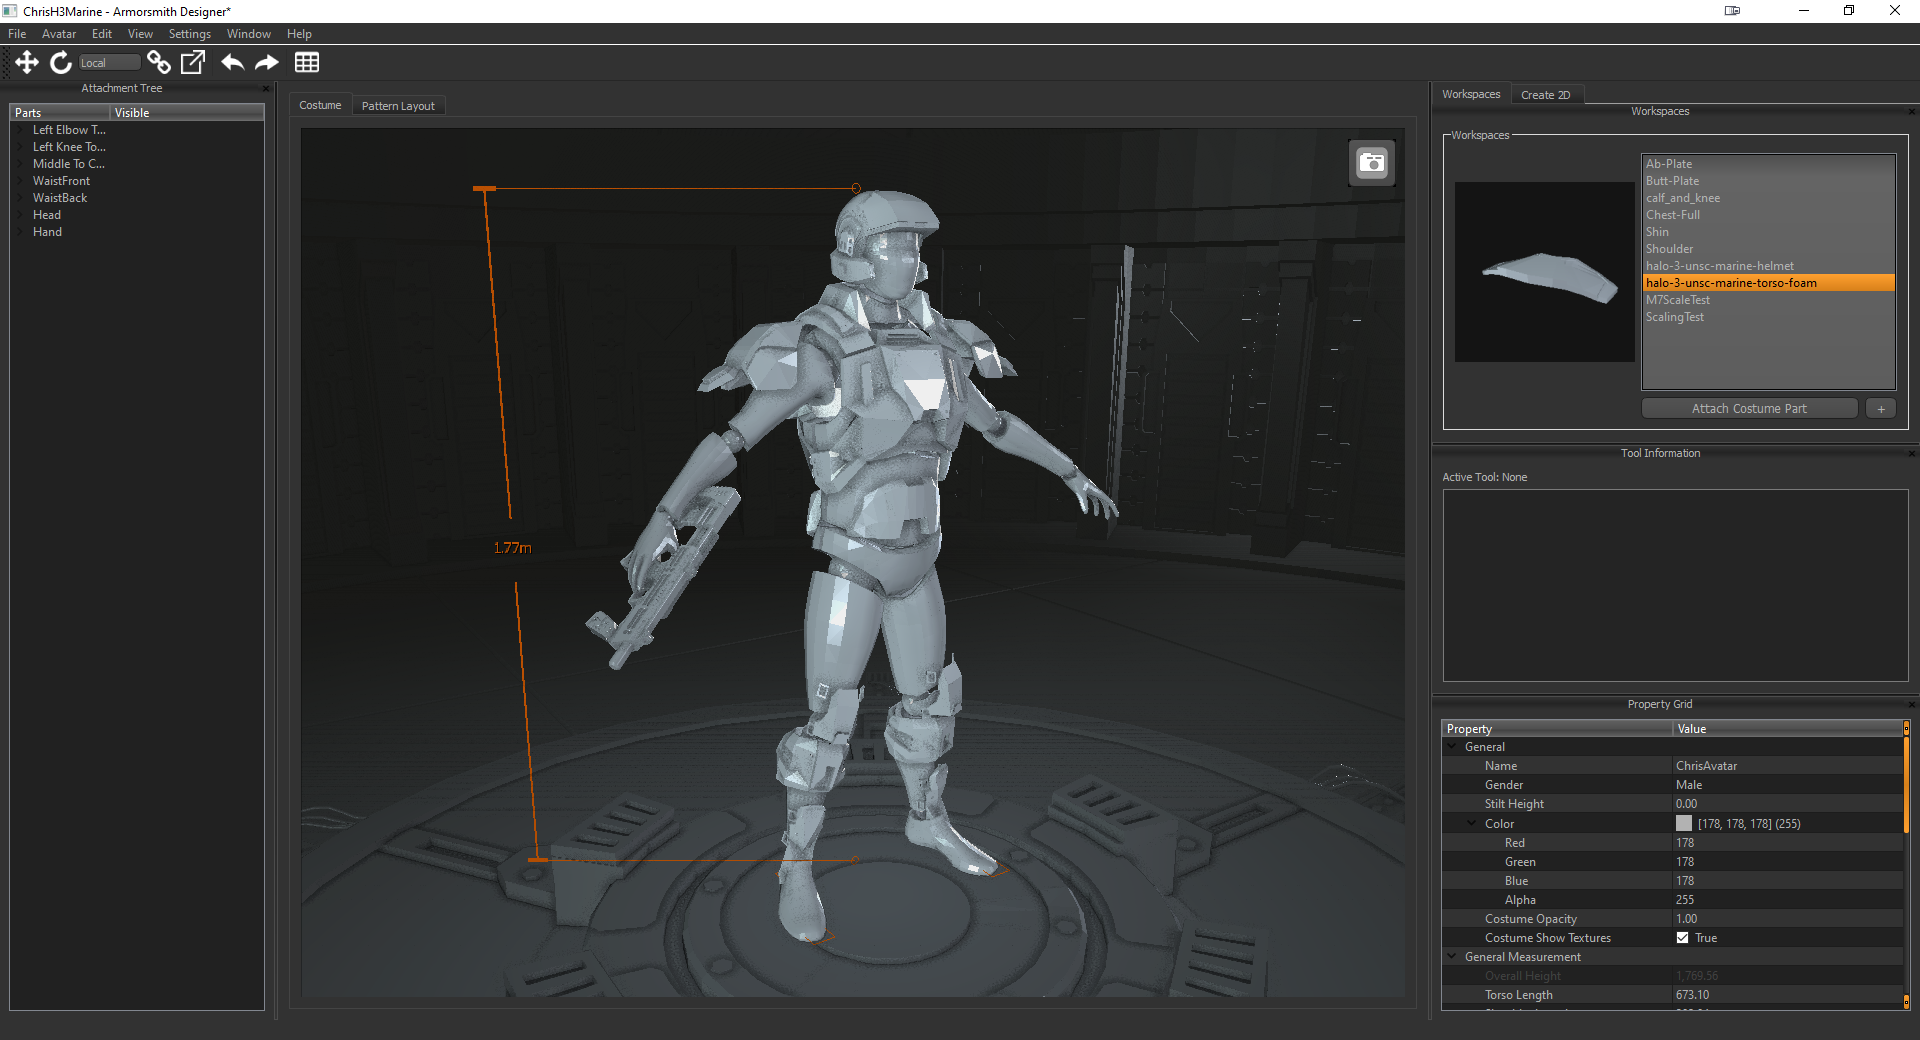
Task: Collapse the General Measurement group
Action: coord(1452,957)
